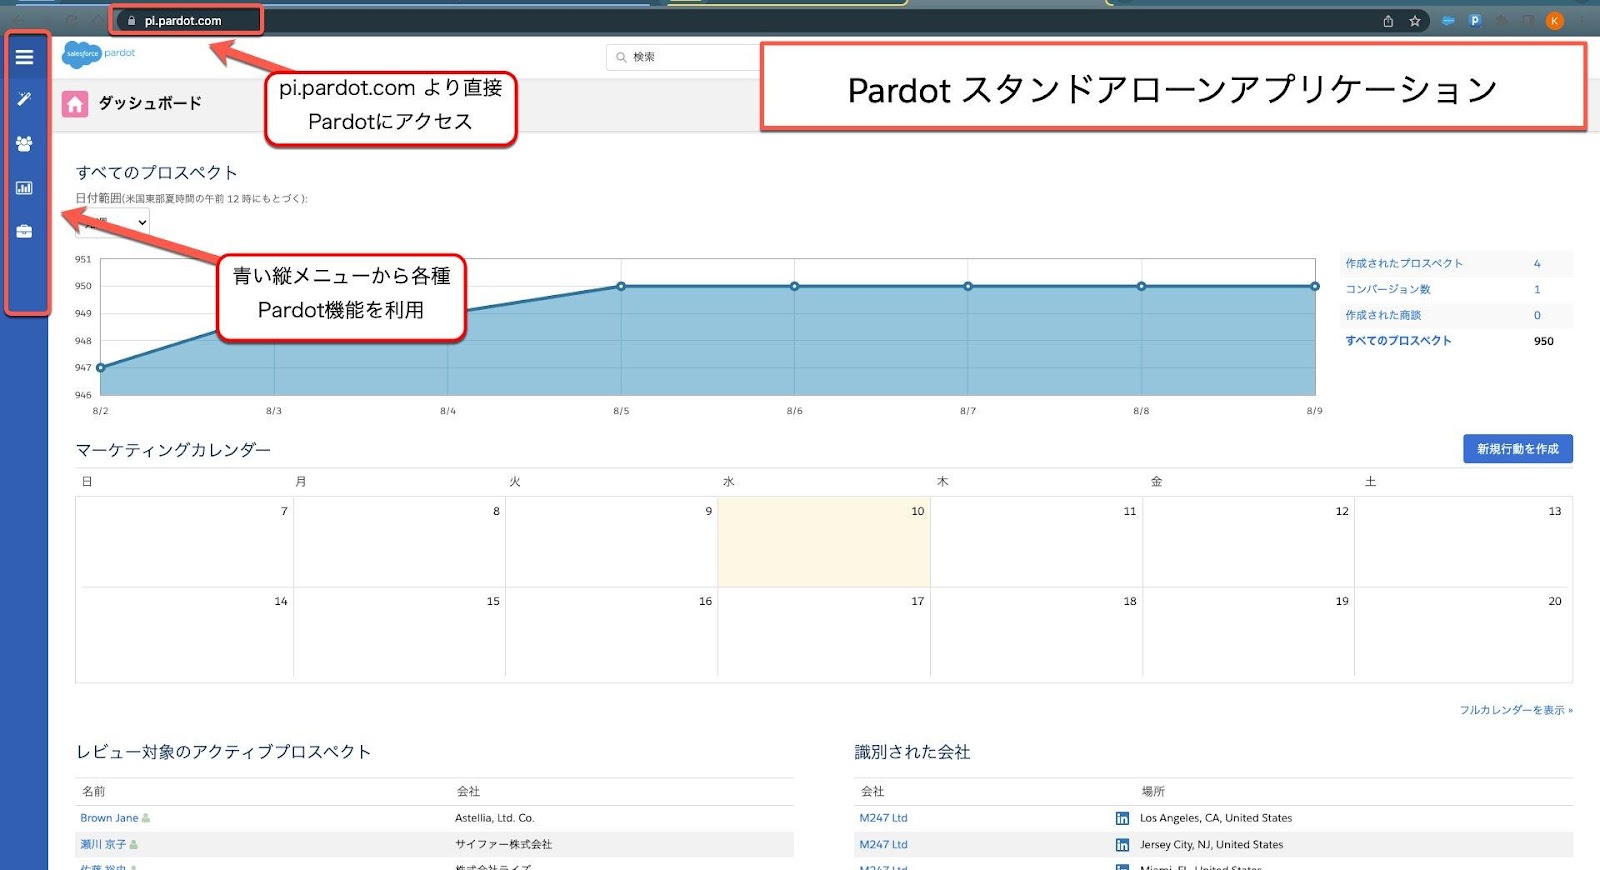
Task: Click the LinkedIn icon for Los Angeles row
Action: click(1122, 818)
